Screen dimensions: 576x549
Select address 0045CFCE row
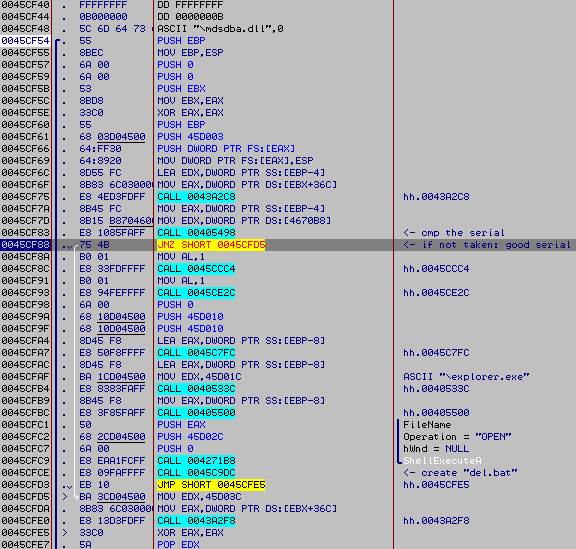[x=25, y=473]
